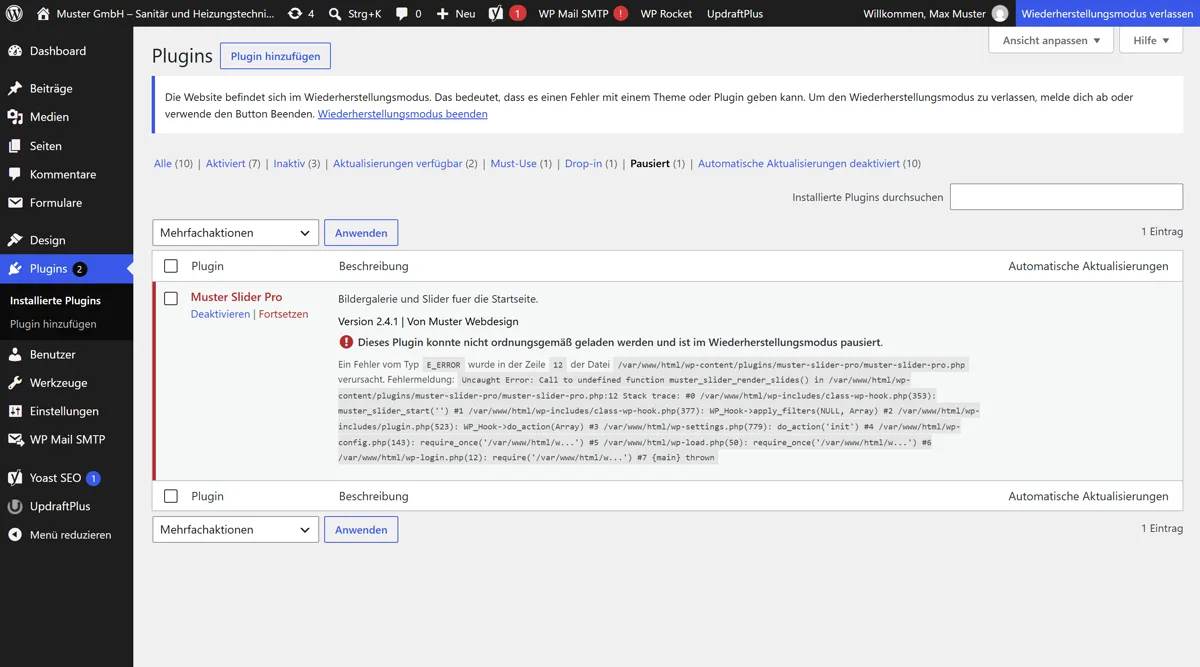Click the Muster Slider Pro plugin name
Image resolution: width=1200 pixels, height=667 pixels.
[x=236, y=297]
